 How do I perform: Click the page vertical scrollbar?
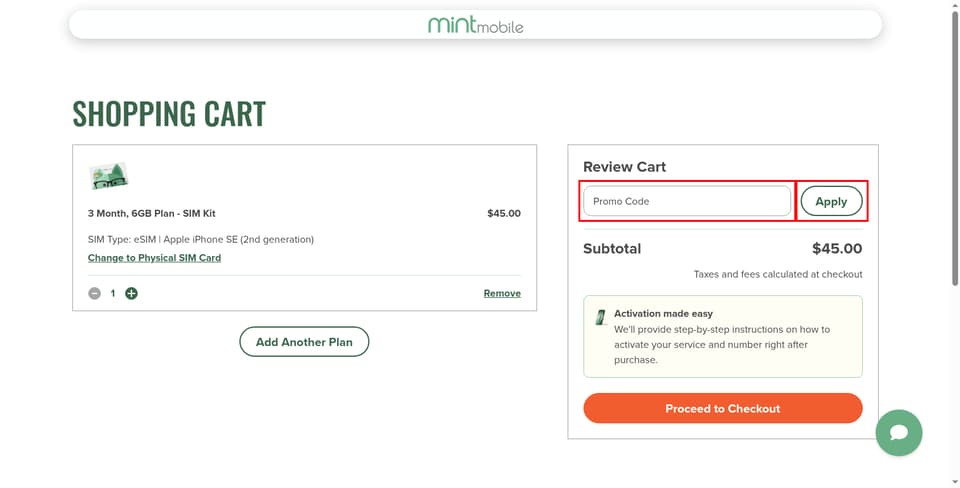(x=954, y=147)
